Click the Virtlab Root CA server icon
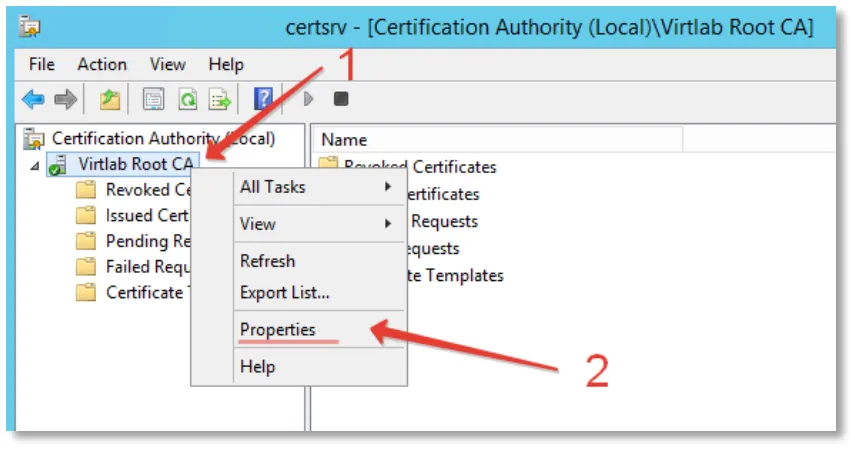The width and height of the screenshot is (855, 450). [57, 165]
